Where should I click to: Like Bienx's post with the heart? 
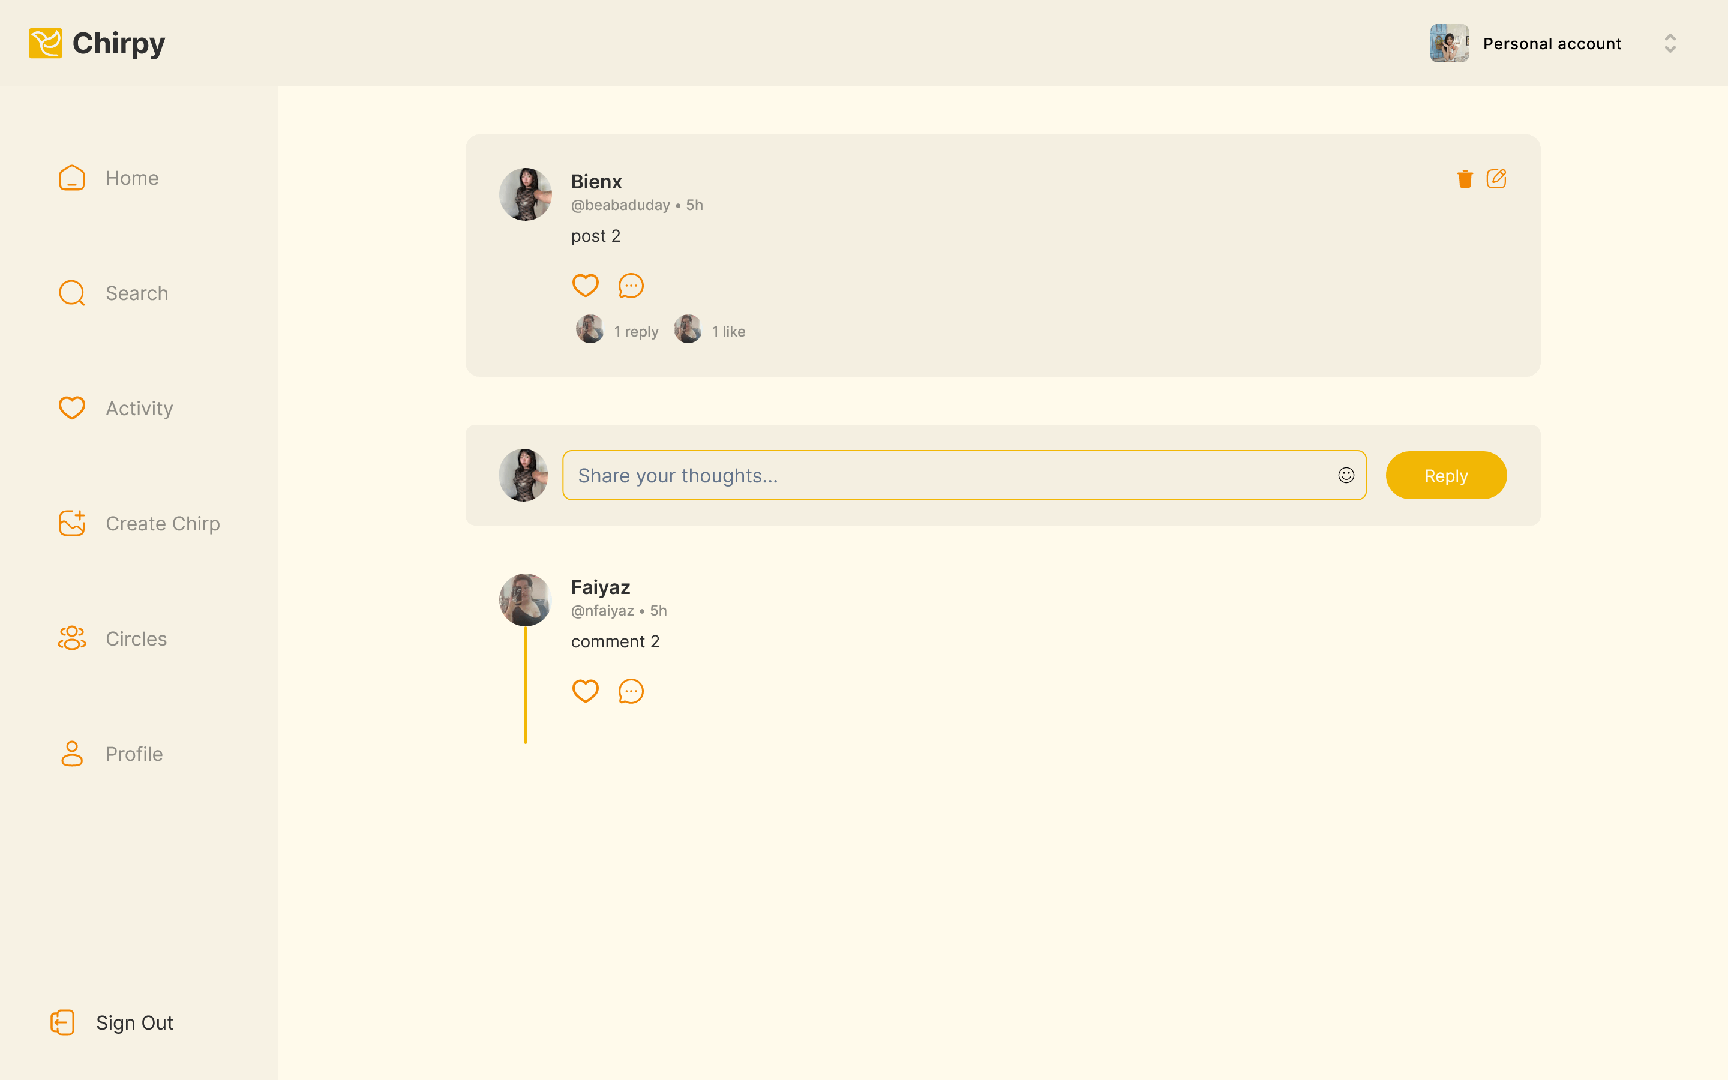tap(585, 286)
